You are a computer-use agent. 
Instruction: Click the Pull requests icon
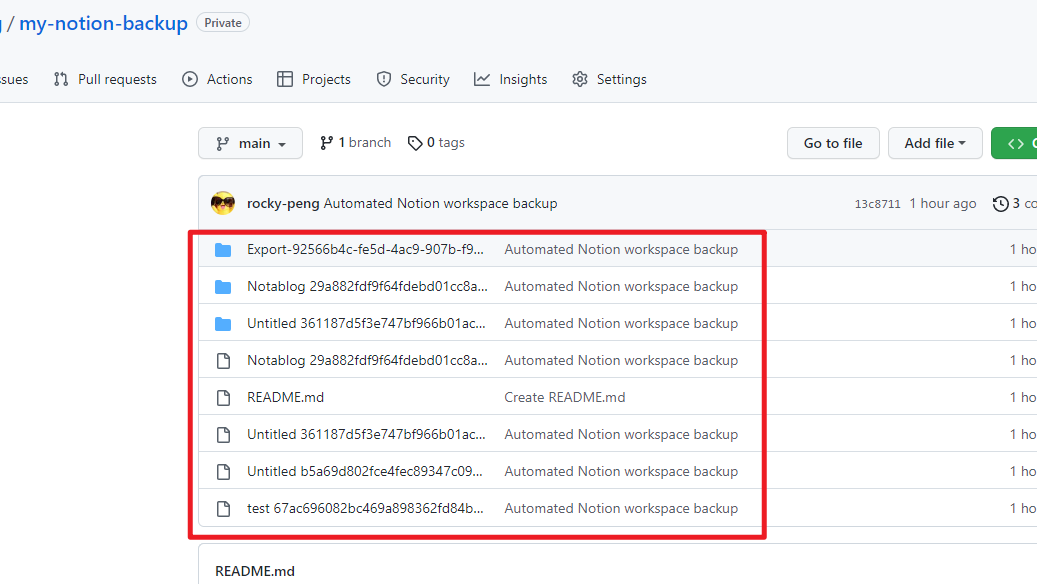coord(61,79)
